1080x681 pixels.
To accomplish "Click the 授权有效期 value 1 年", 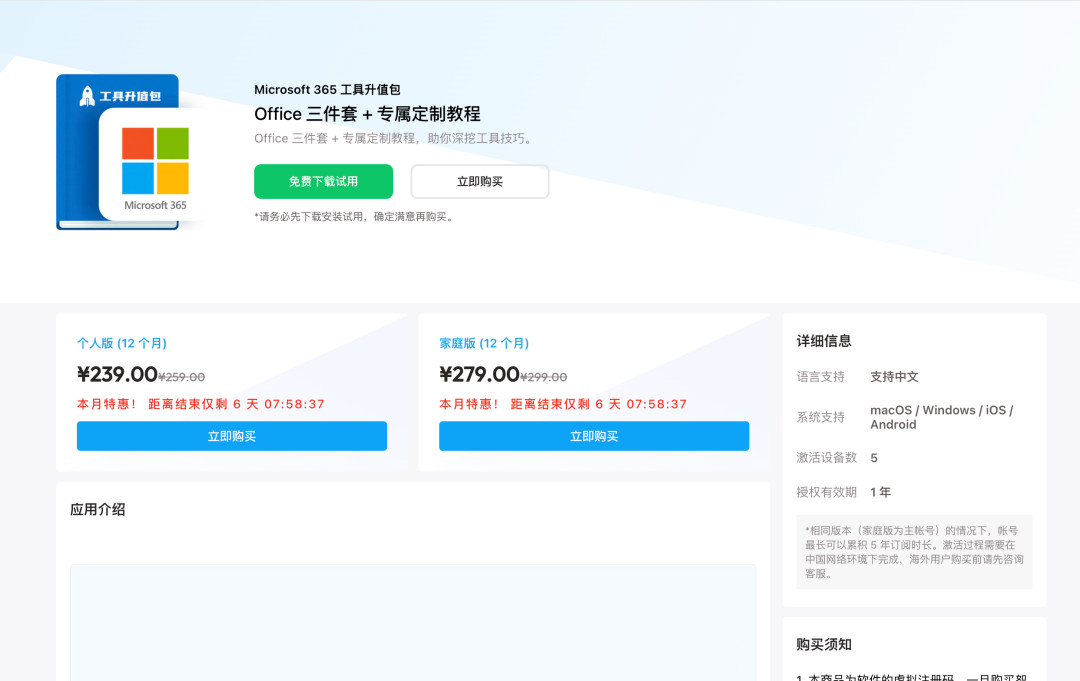I will pos(880,492).
